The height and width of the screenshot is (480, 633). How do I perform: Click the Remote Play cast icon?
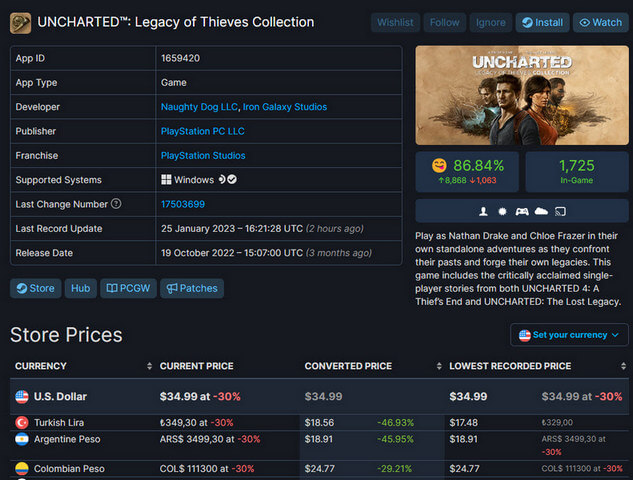[560, 211]
